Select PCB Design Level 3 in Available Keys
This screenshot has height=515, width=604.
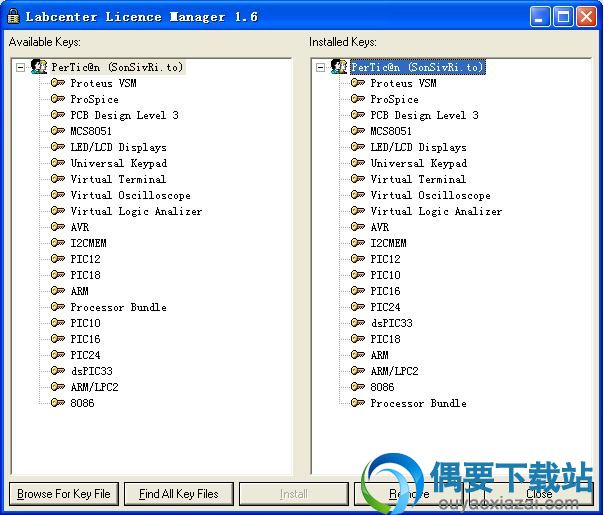[x=124, y=115]
